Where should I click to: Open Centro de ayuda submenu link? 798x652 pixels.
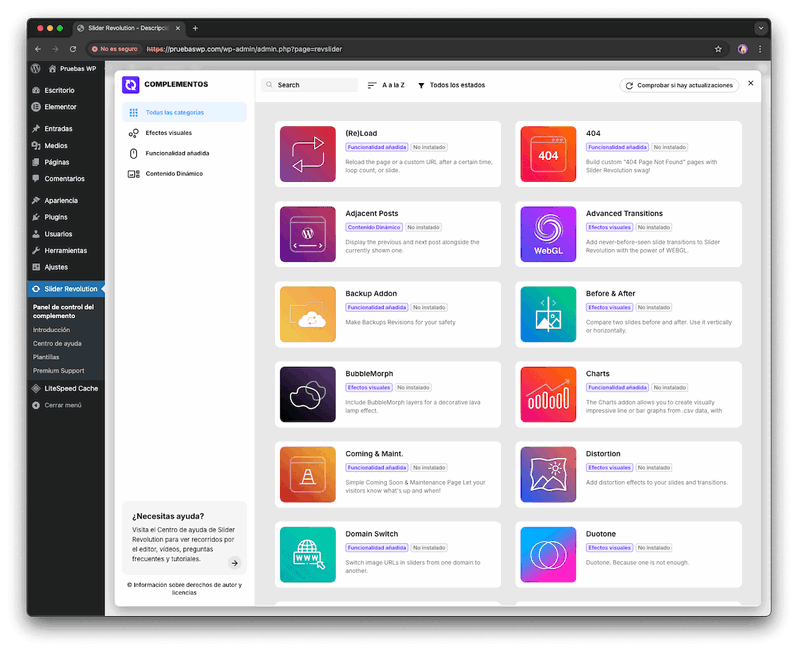[x=57, y=344]
